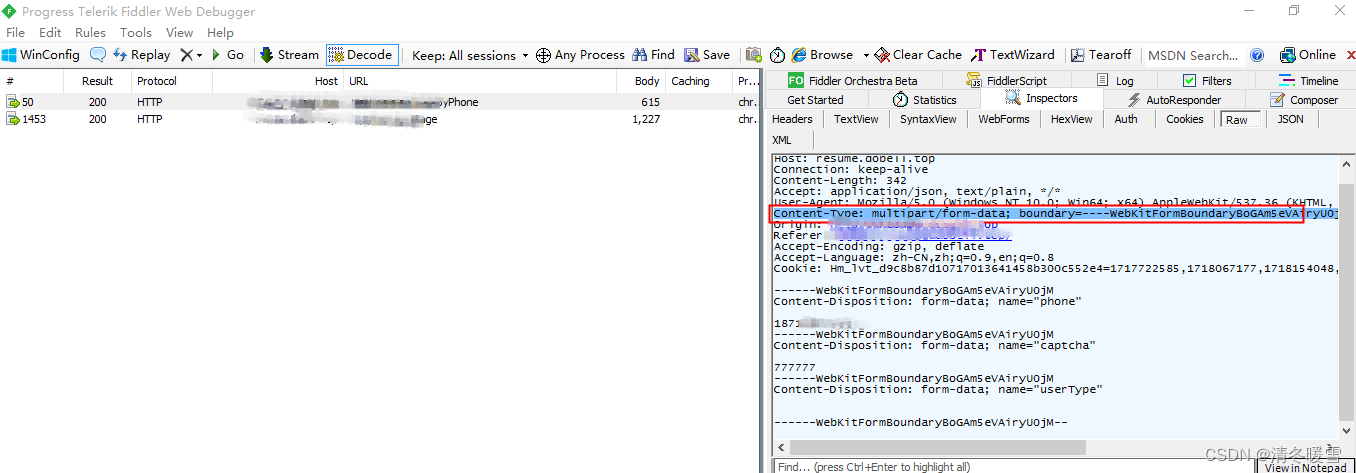Click the blue help question icon
Screen dimensions: 1356x473
(1258, 55)
